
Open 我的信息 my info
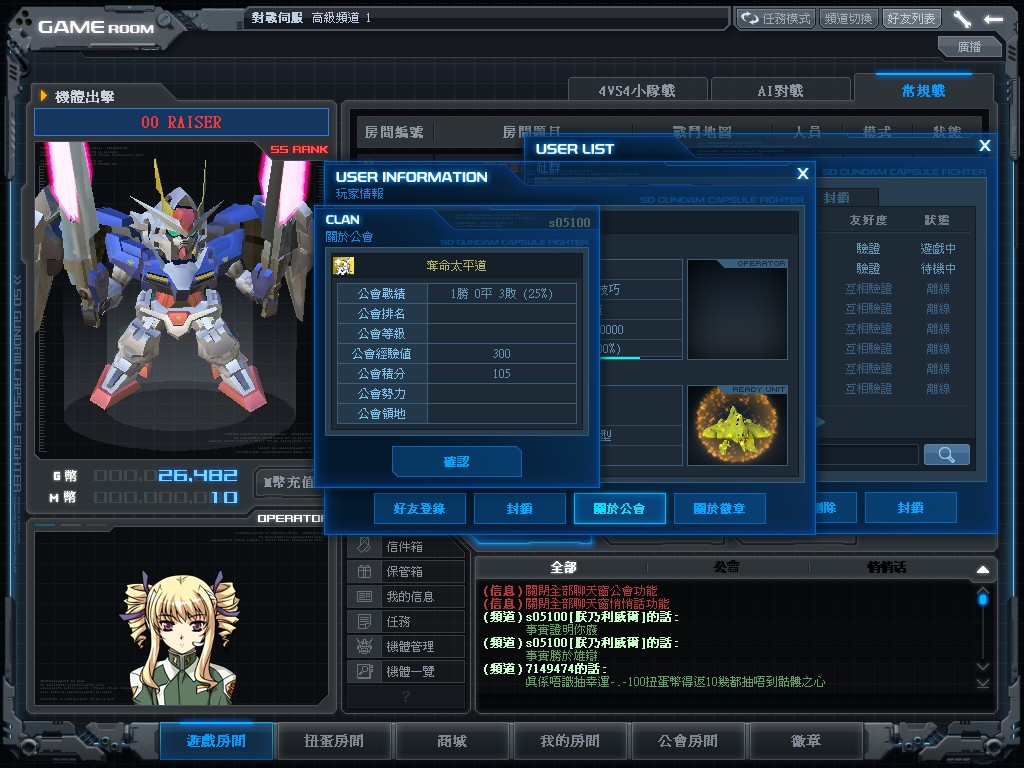tap(406, 596)
